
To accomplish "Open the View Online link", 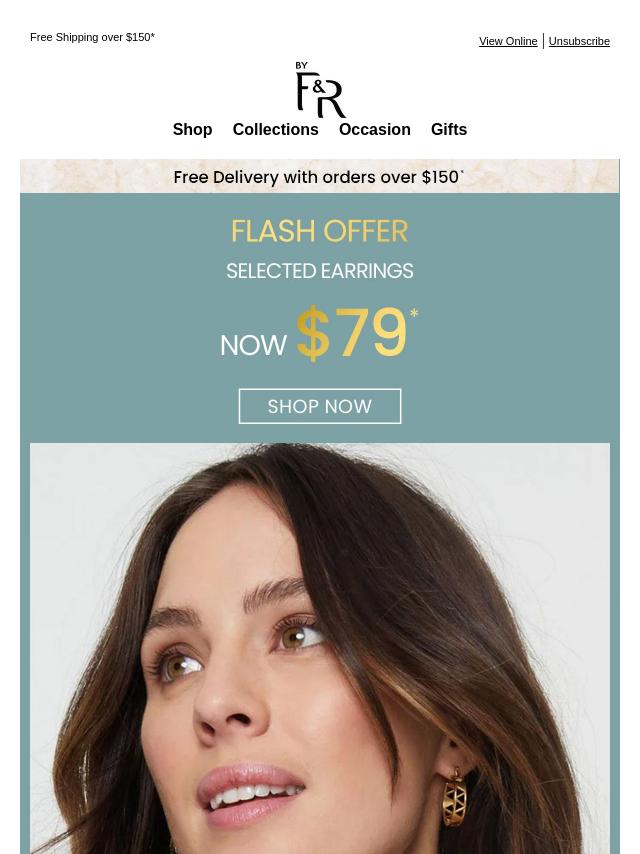I will click(508, 41).
